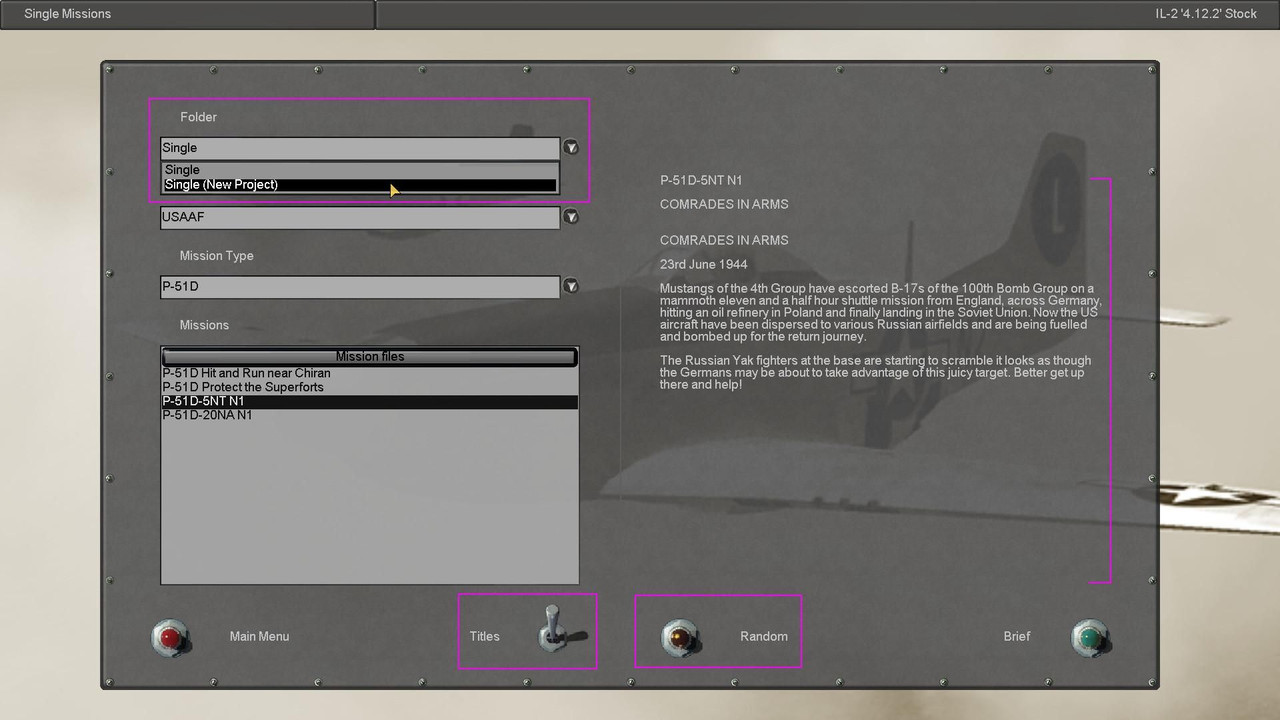1280x720 pixels.
Task: Select mission P-51D Protect the Superforts
Action: 370,387
